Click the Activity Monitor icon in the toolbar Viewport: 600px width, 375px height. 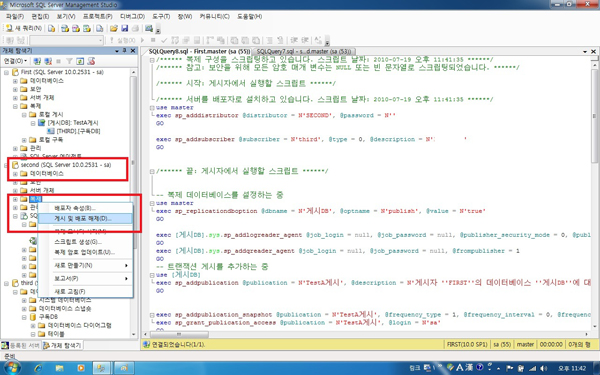coord(149,28)
